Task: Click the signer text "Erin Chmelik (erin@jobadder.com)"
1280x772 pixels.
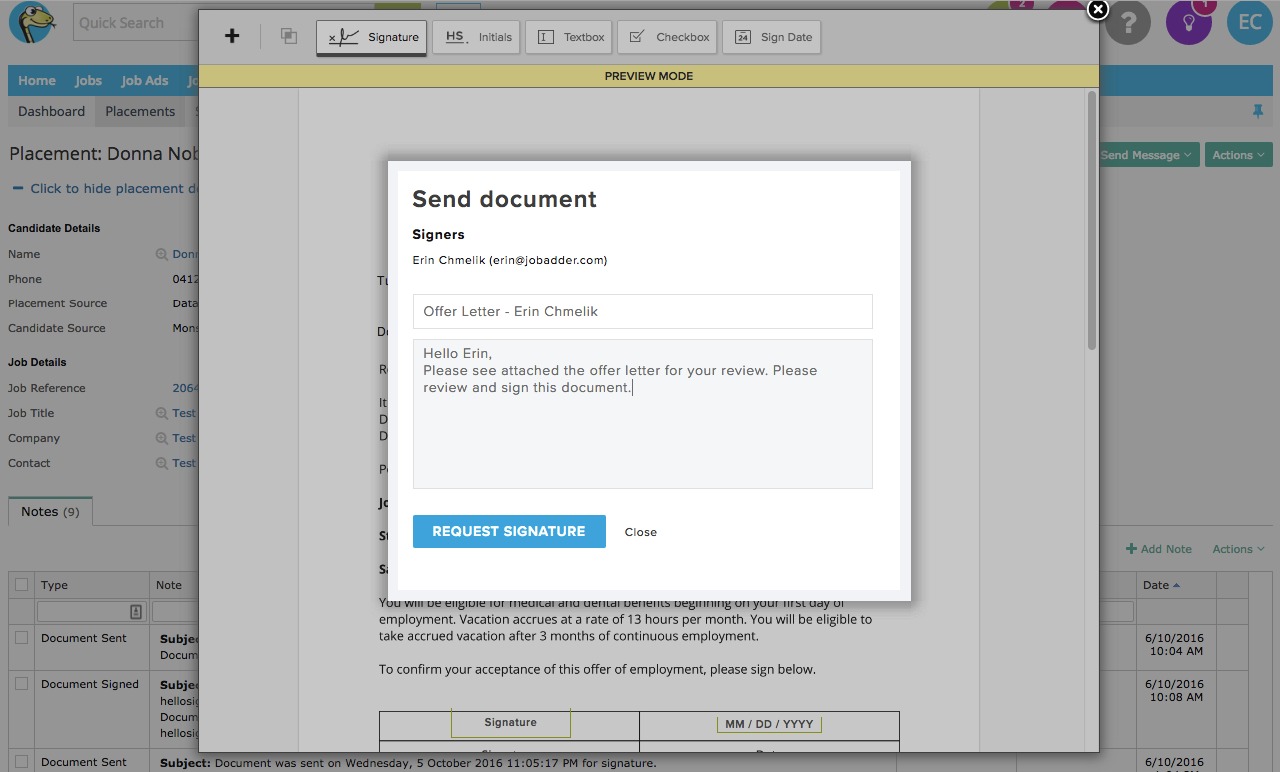Action: tap(510, 260)
